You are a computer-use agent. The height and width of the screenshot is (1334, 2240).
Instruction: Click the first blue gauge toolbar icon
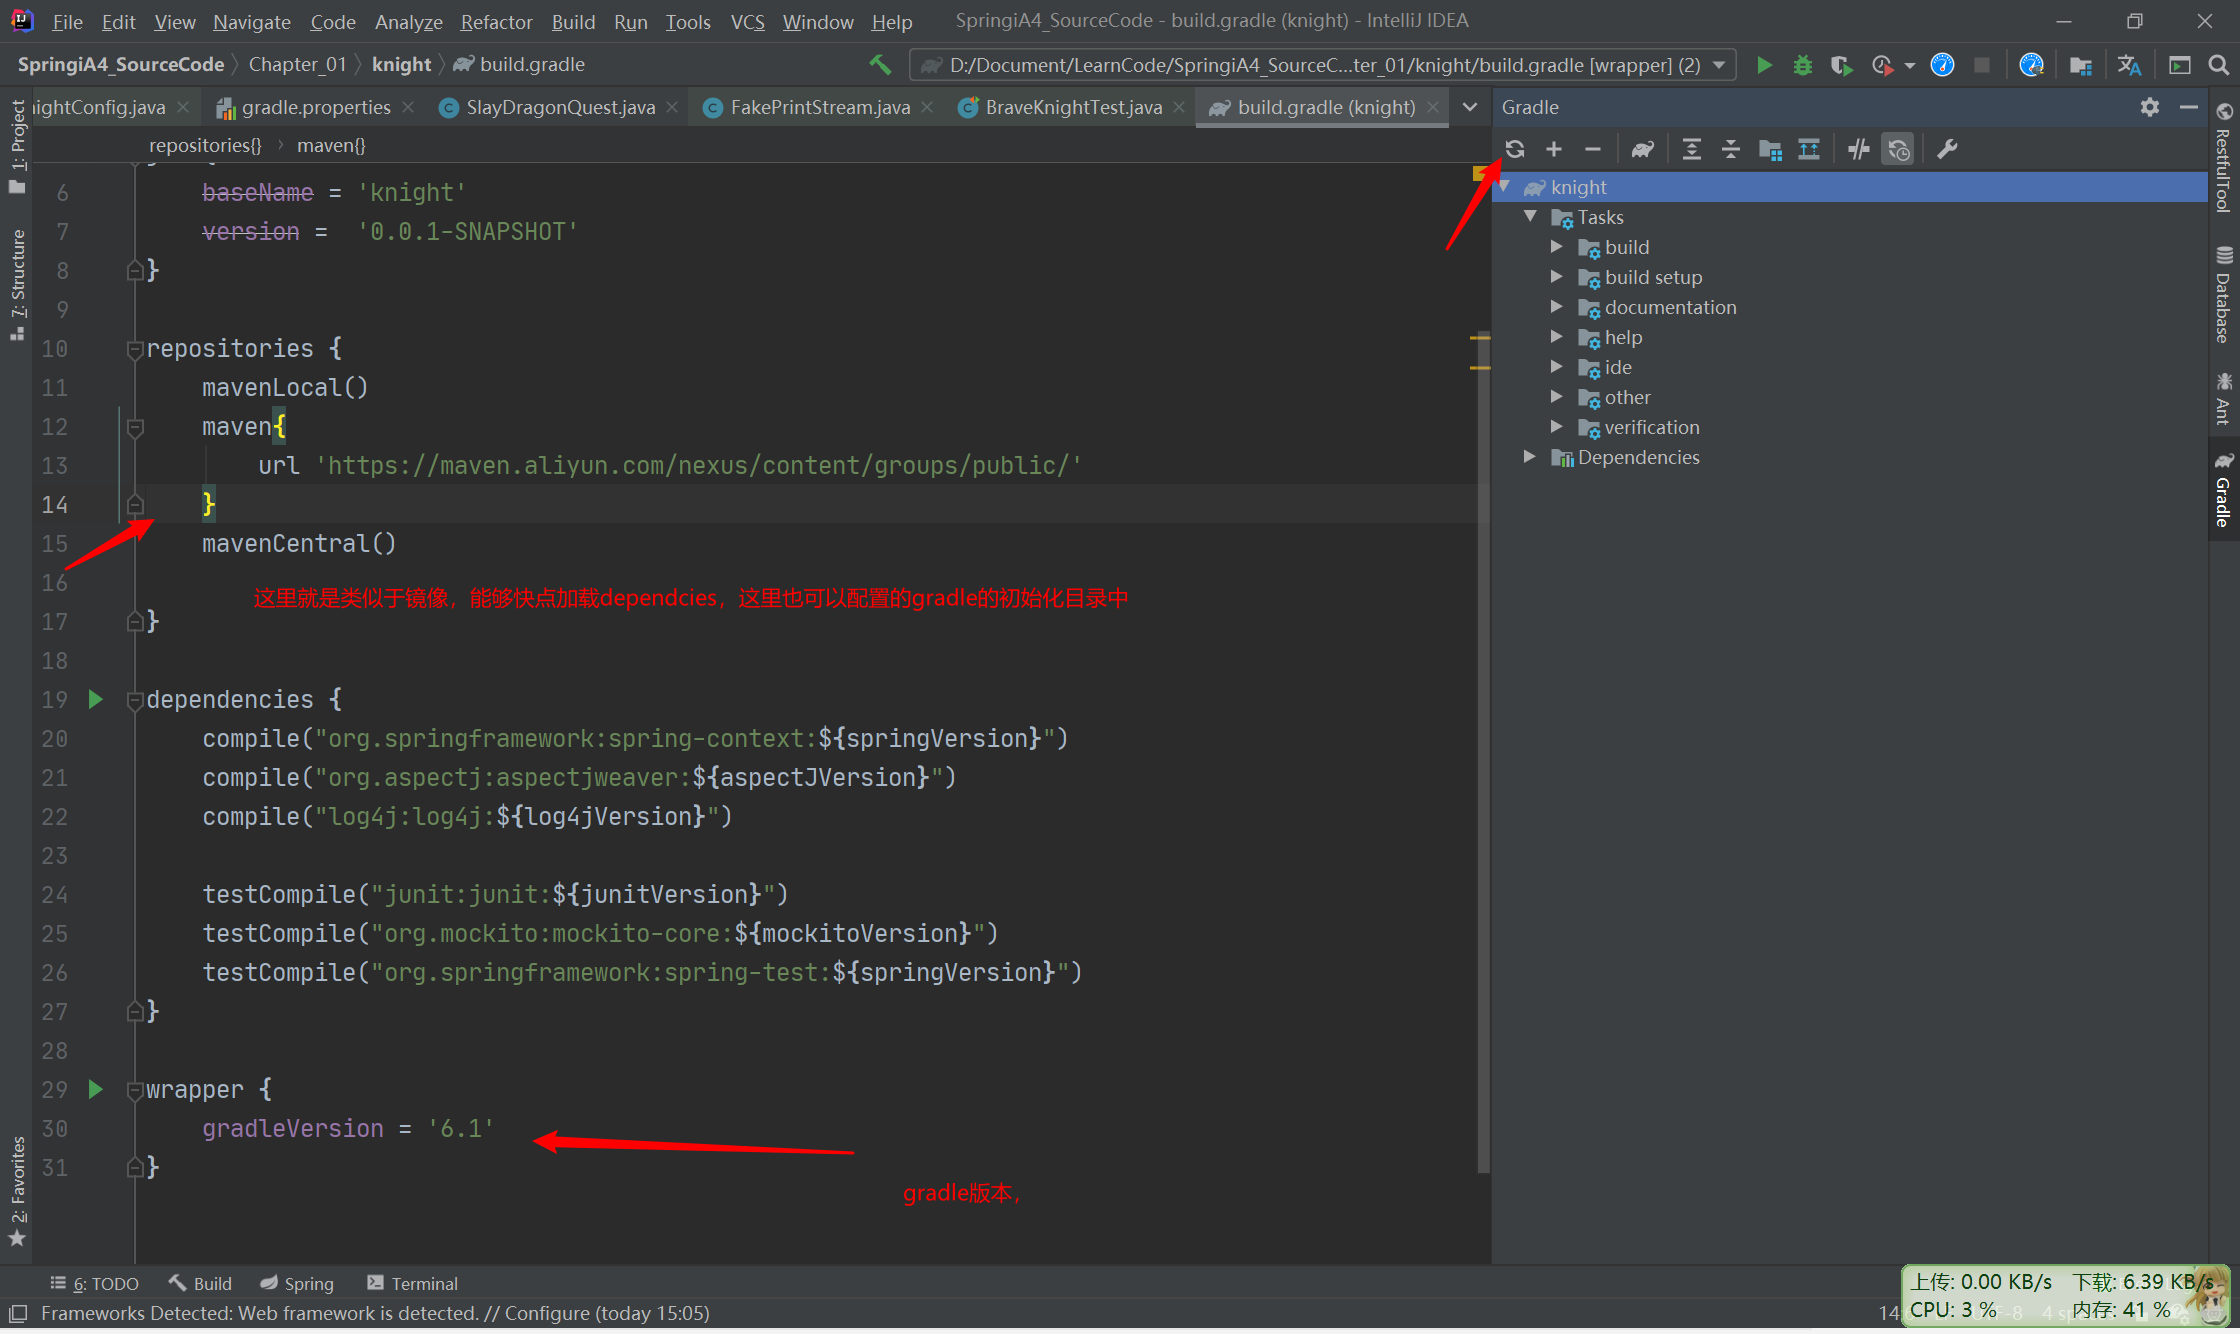1943,65
